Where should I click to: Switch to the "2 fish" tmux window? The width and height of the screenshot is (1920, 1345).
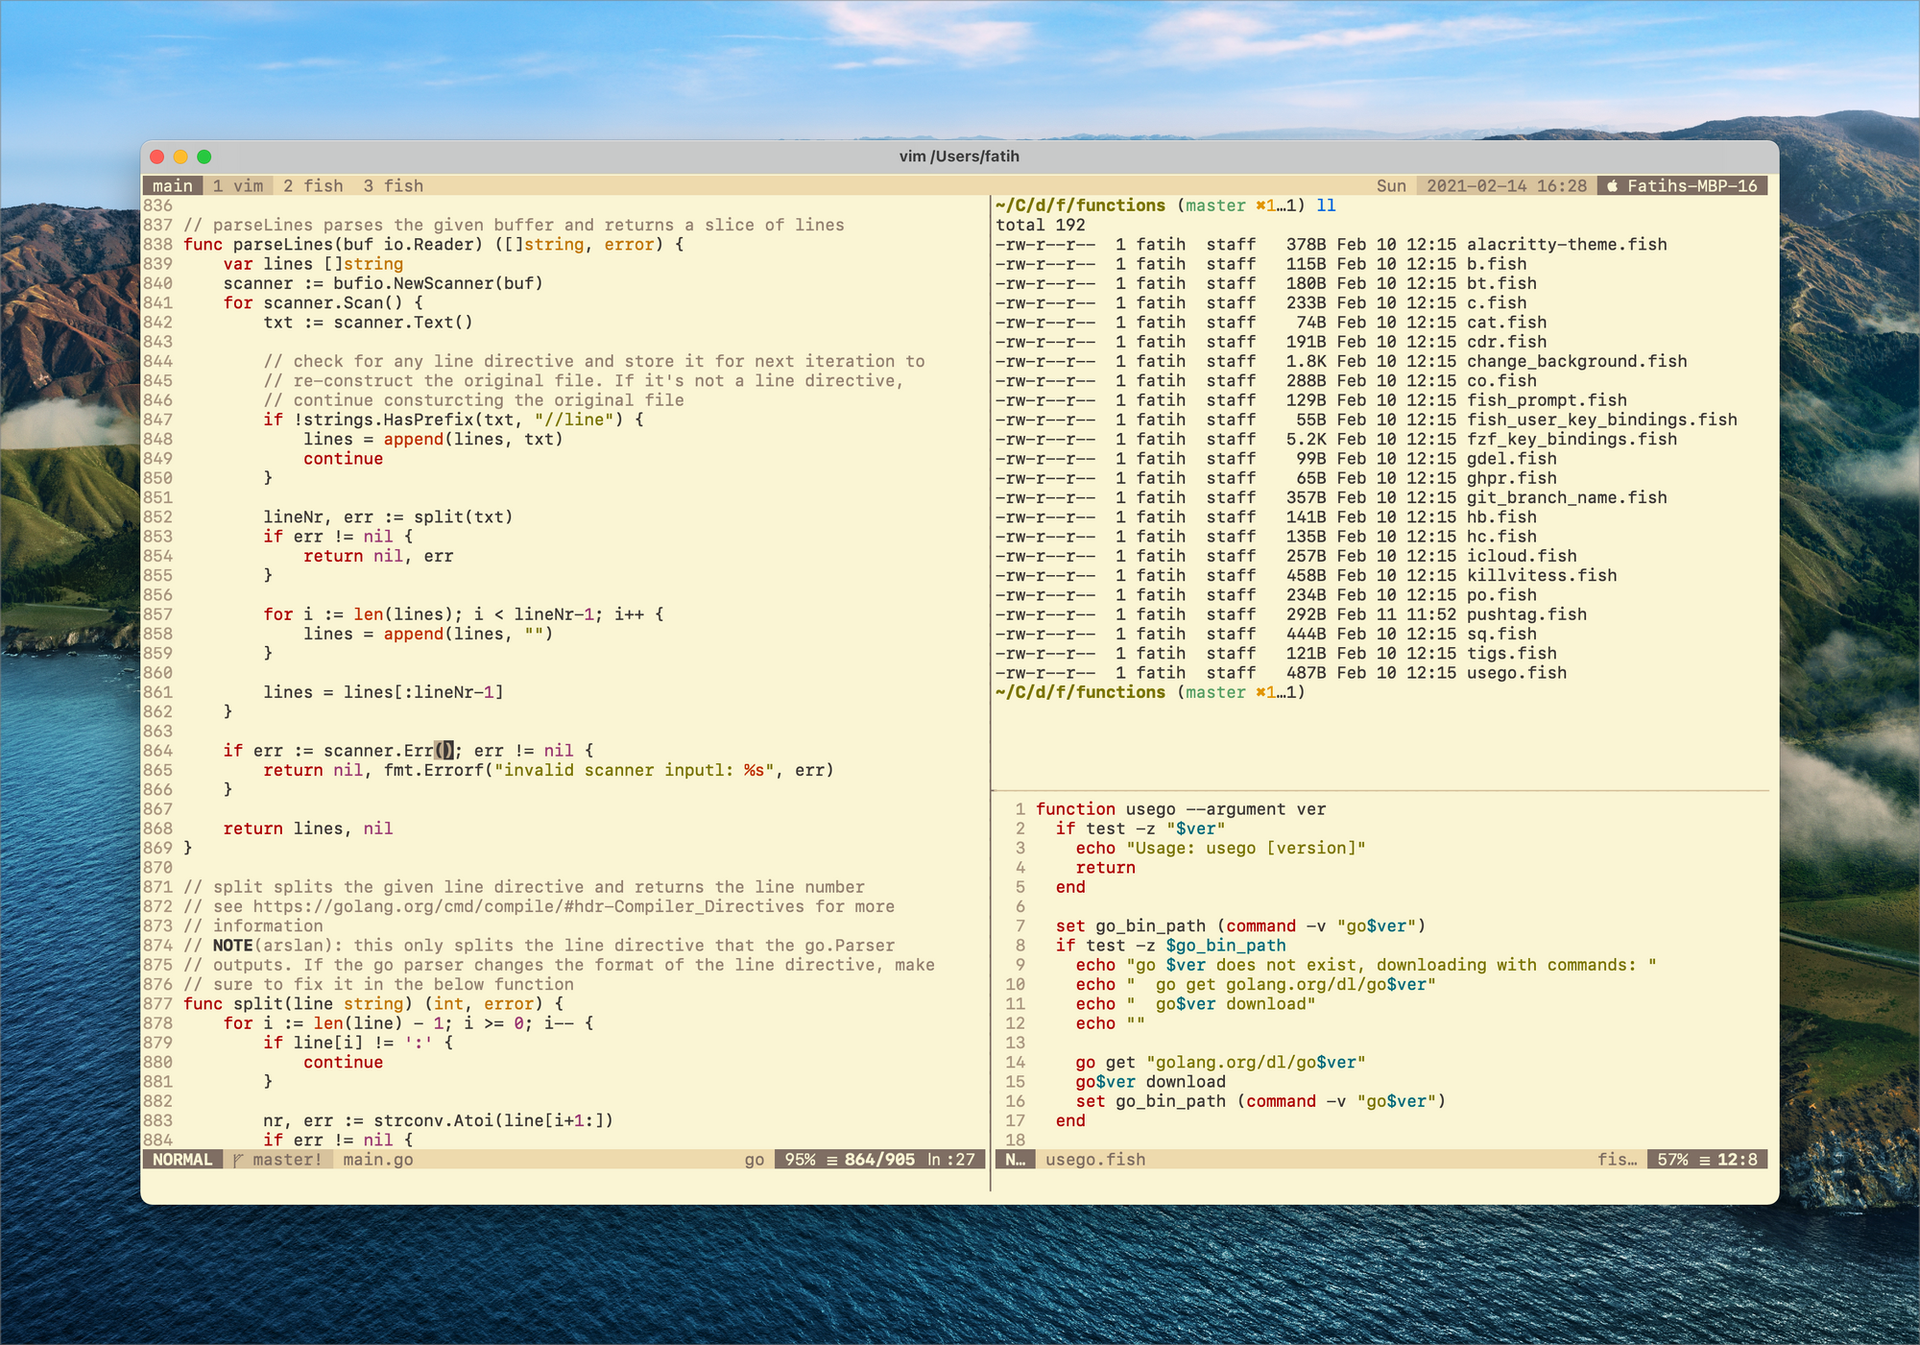(313, 185)
